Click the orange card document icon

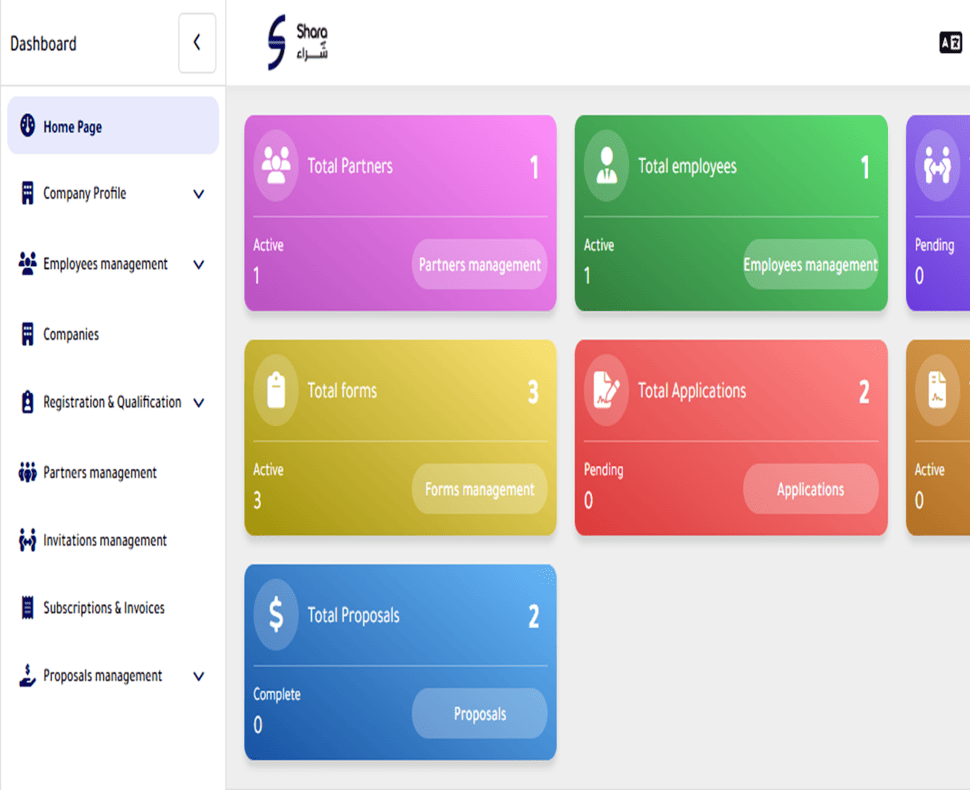[x=937, y=390]
